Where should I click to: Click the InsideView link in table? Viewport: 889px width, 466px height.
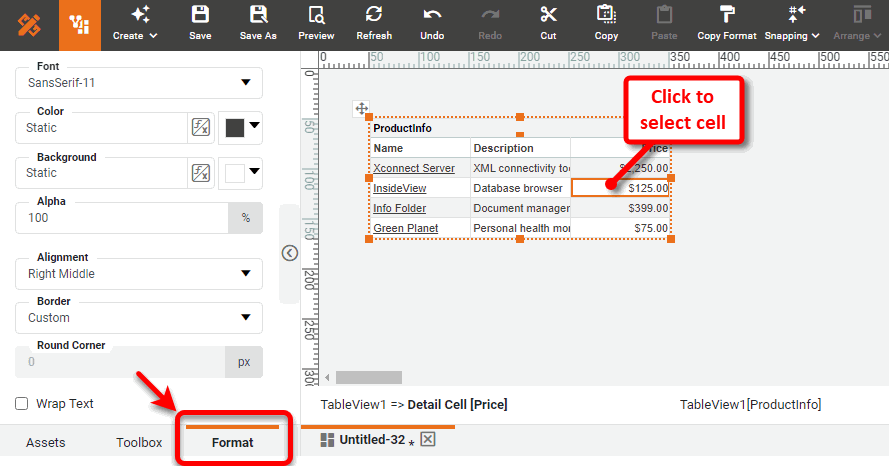[x=400, y=188]
